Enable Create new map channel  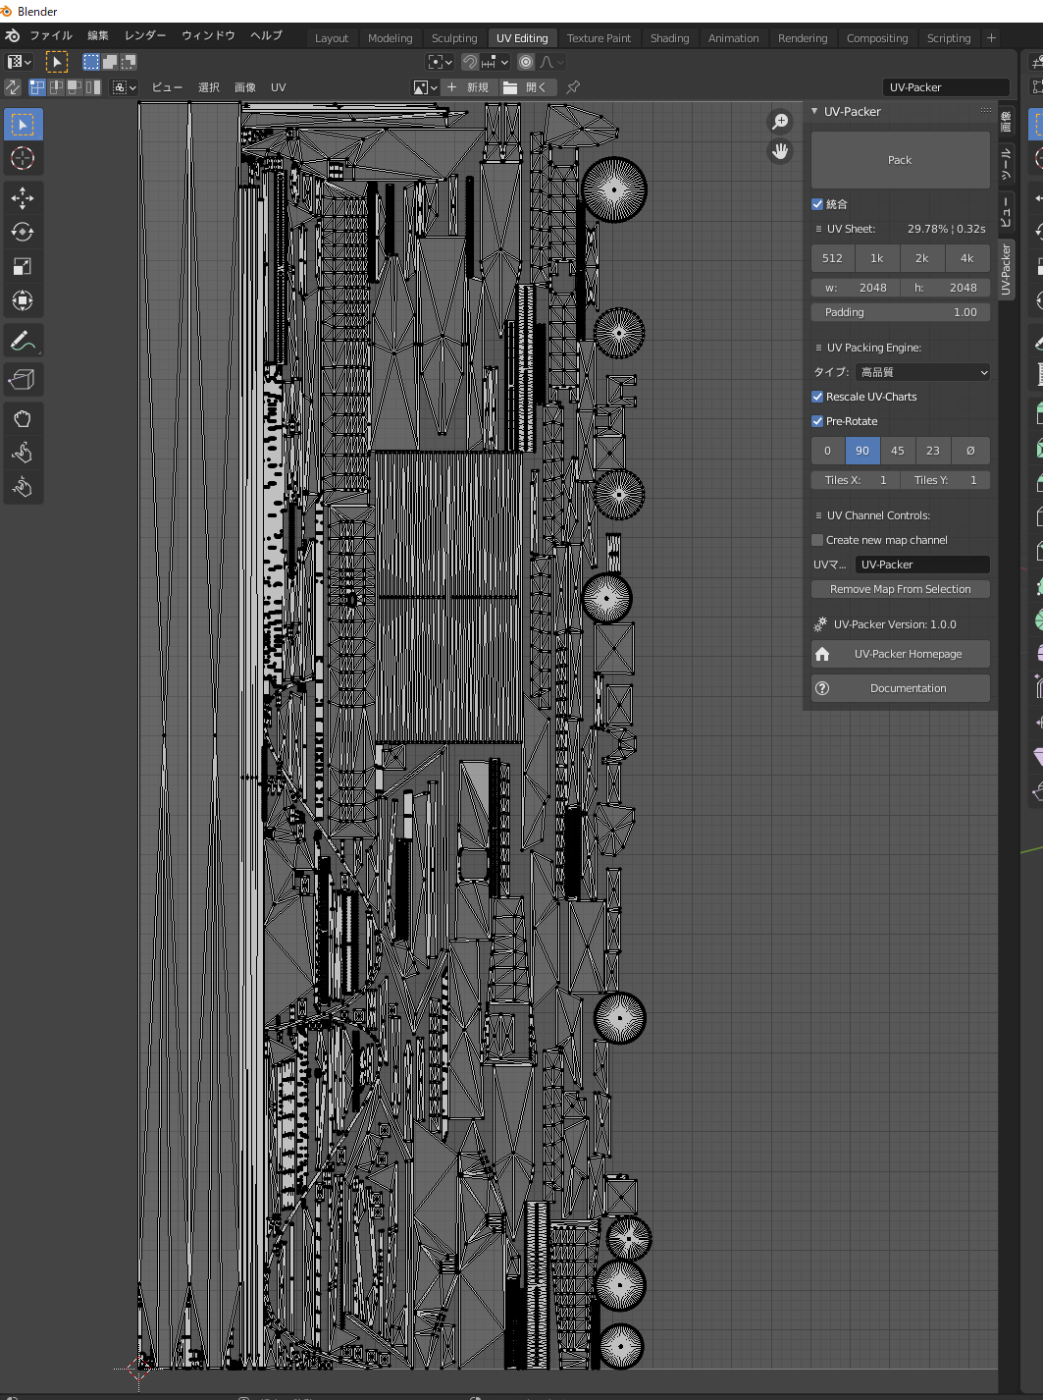(x=817, y=540)
